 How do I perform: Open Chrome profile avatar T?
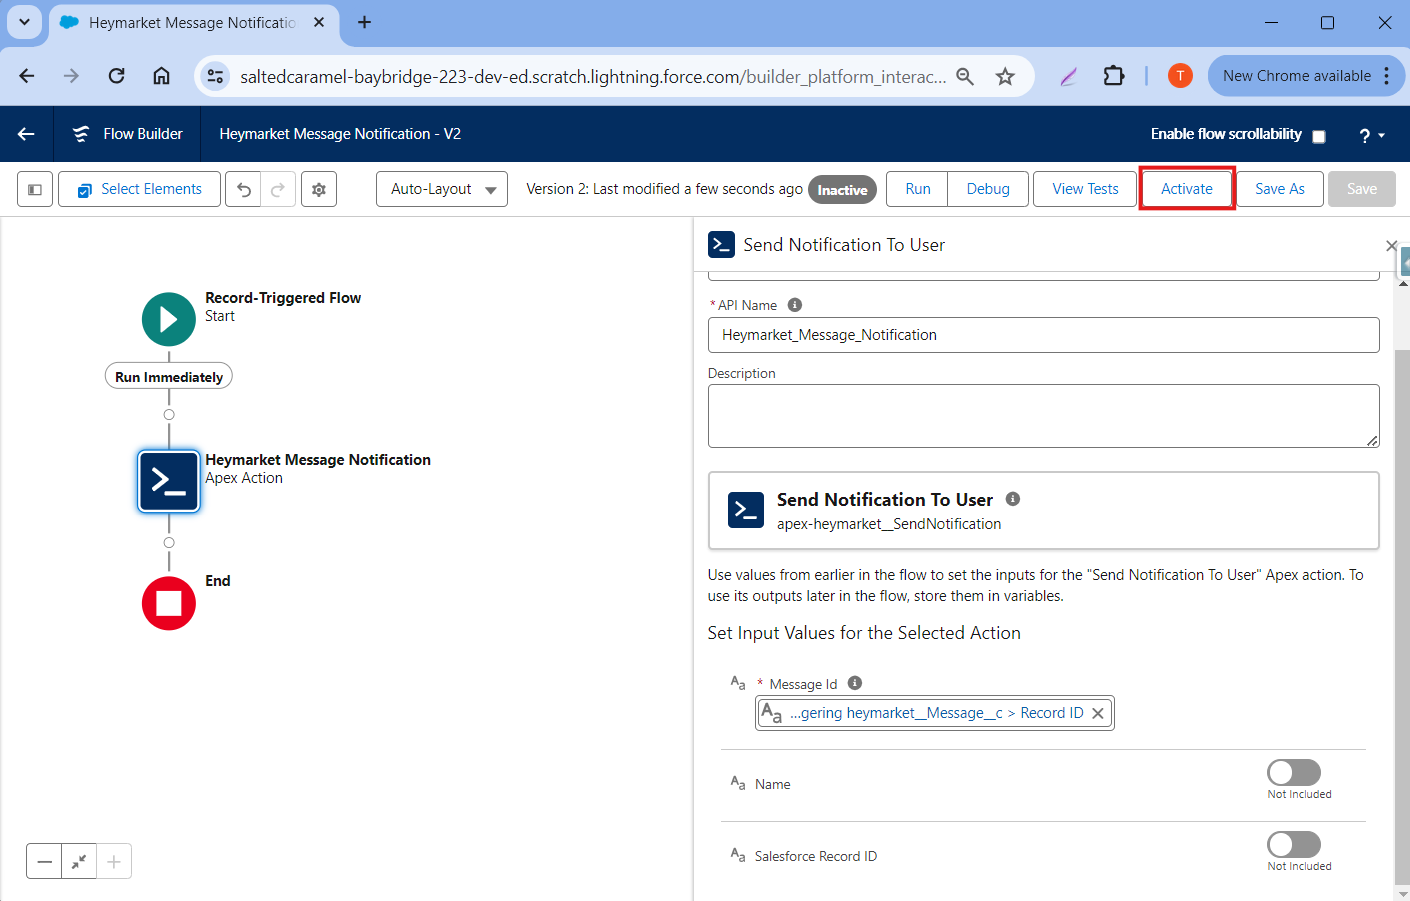[1180, 76]
